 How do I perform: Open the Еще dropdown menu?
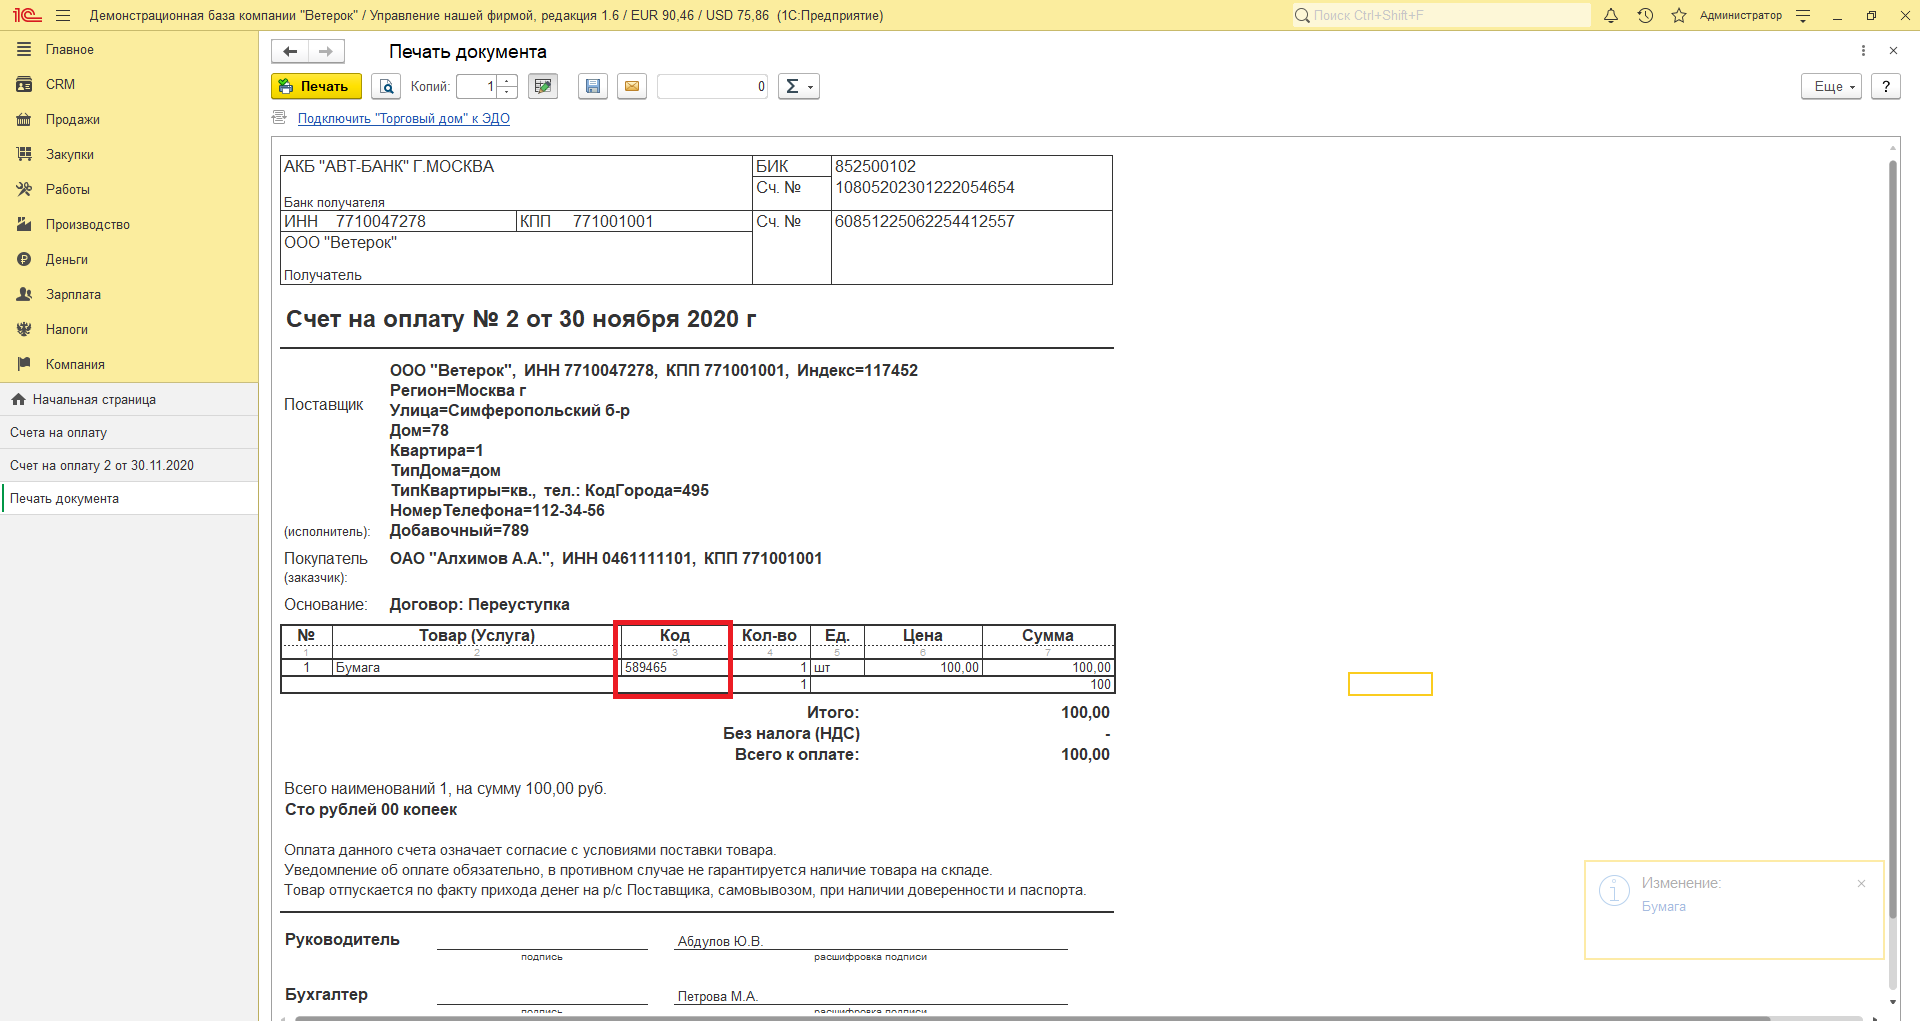pos(1831,87)
